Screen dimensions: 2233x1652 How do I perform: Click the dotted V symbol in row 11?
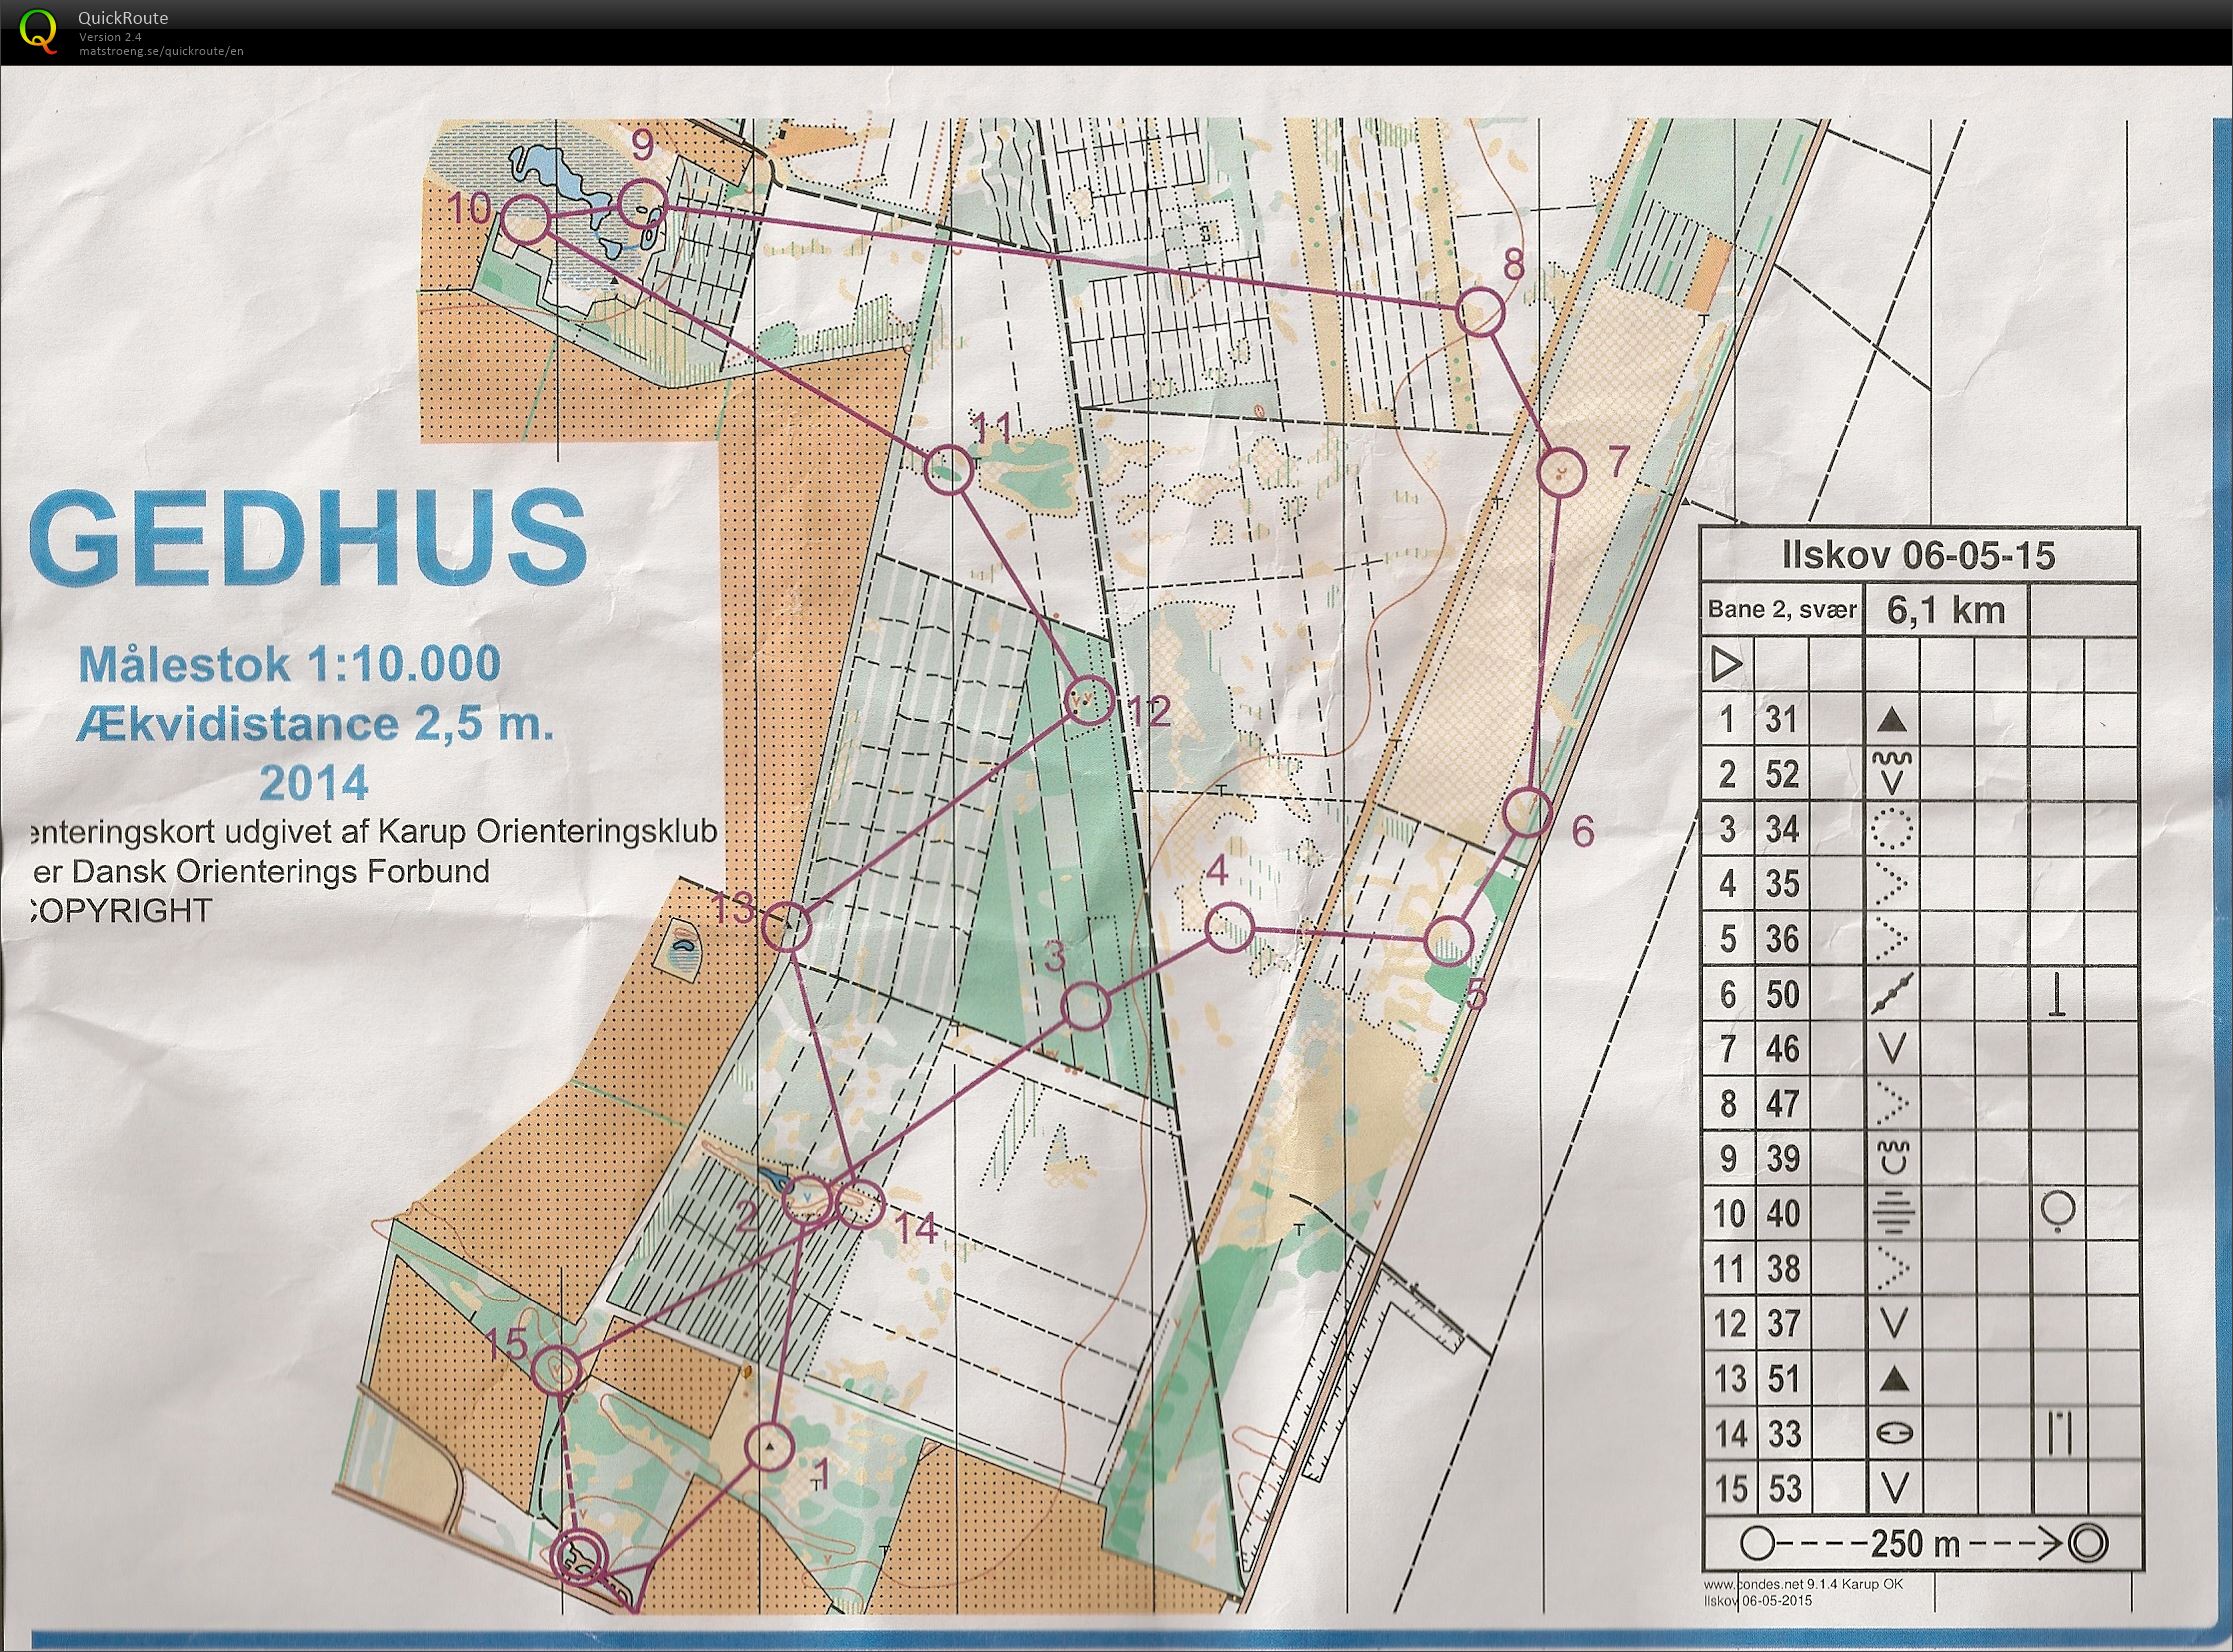coord(1892,1269)
